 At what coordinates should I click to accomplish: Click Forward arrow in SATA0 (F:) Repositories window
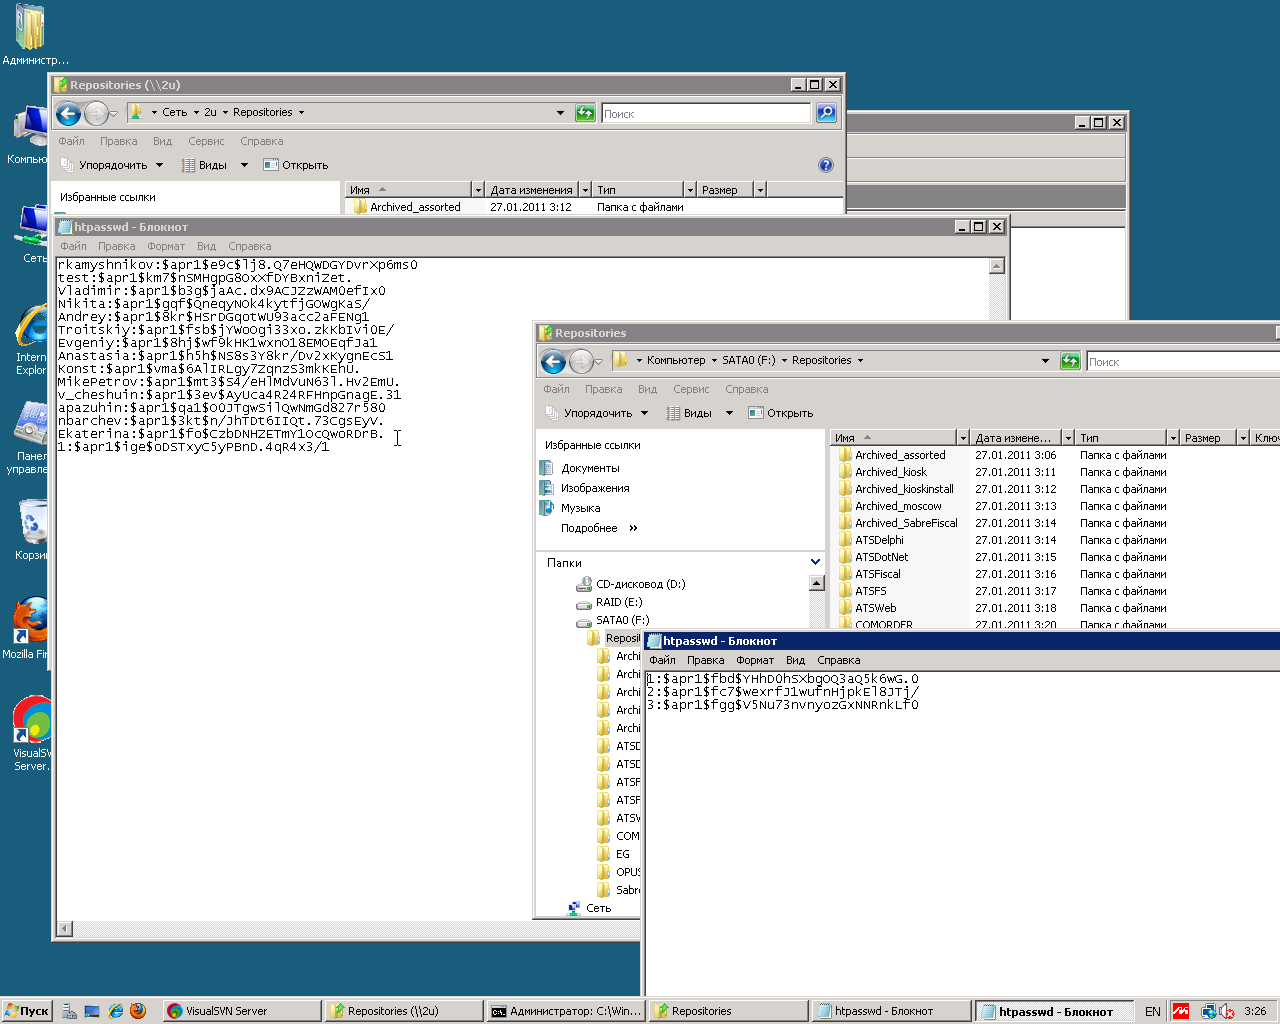point(581,361)
